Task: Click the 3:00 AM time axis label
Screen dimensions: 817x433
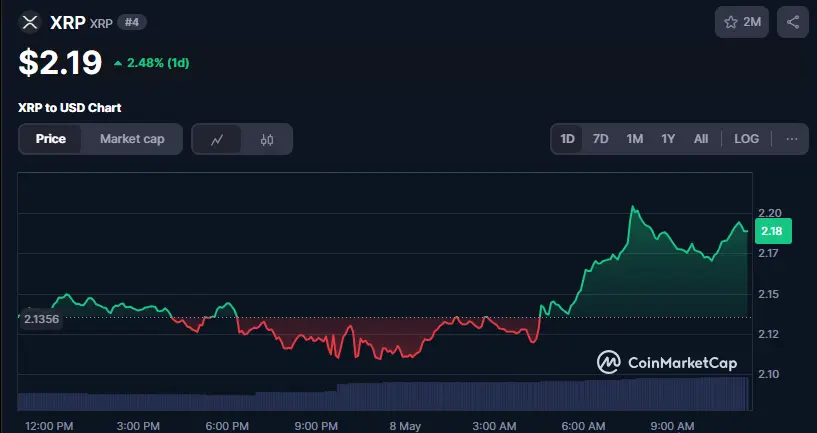Action: coord(494,426)
